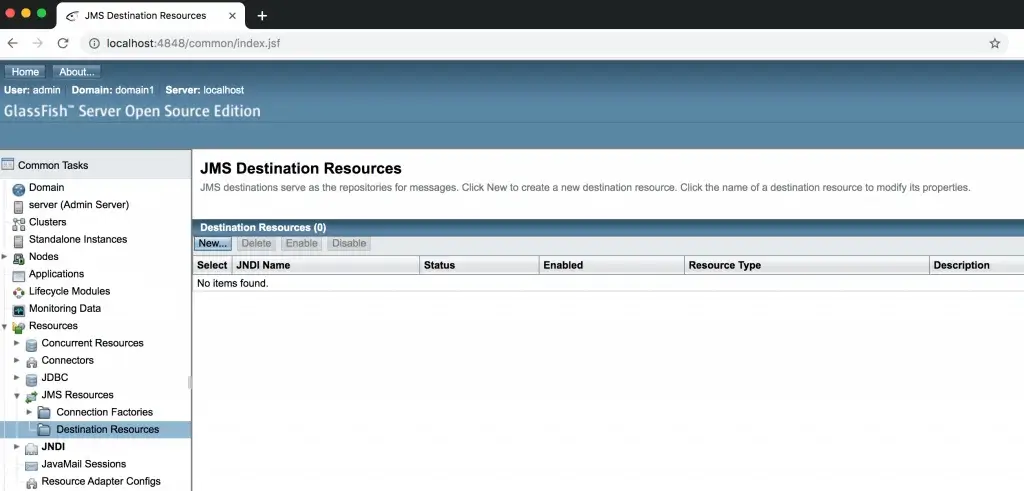1024x491 pixels.
Task: Expand the Nodes tree node
Action: 5,257
